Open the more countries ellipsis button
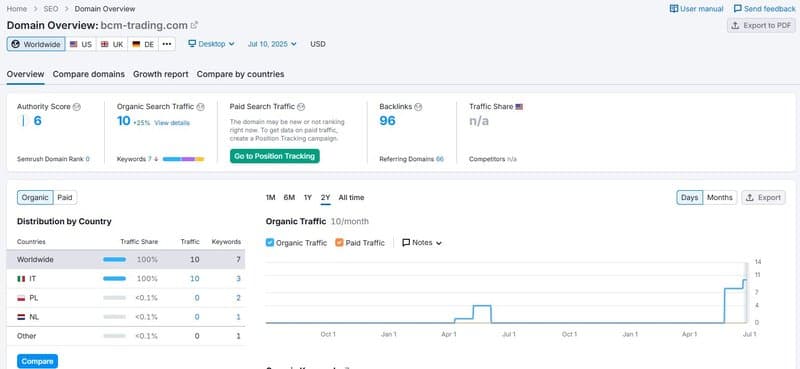800x369 pixels. (166, 44)
